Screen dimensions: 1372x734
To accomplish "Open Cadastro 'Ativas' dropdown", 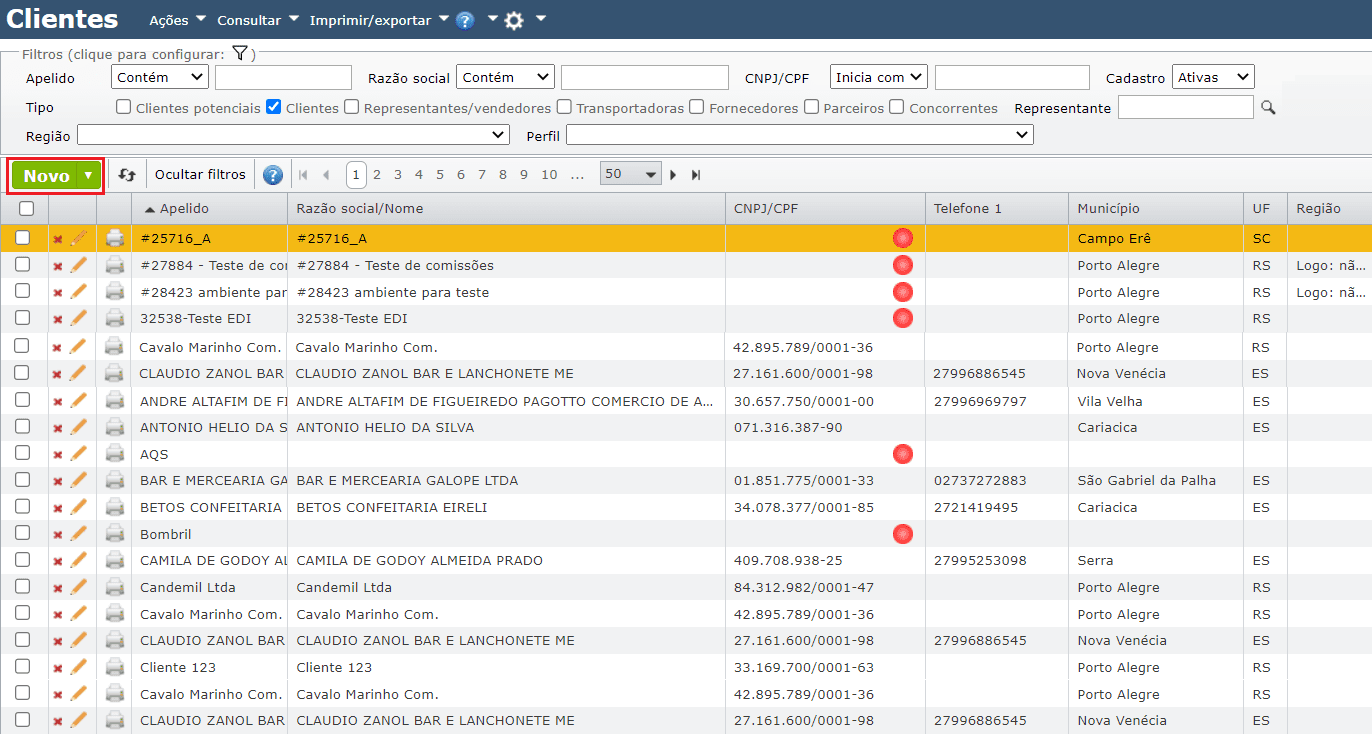I will coord(1214,77).
